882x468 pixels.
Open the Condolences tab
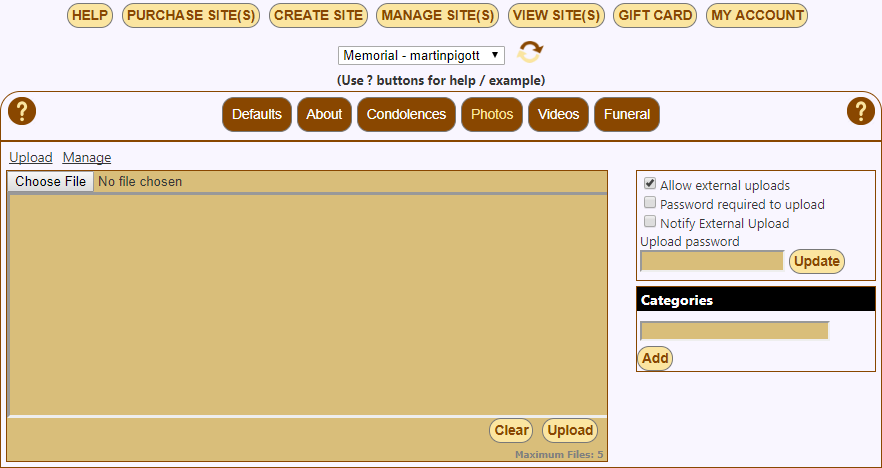[x=406, y=114]
